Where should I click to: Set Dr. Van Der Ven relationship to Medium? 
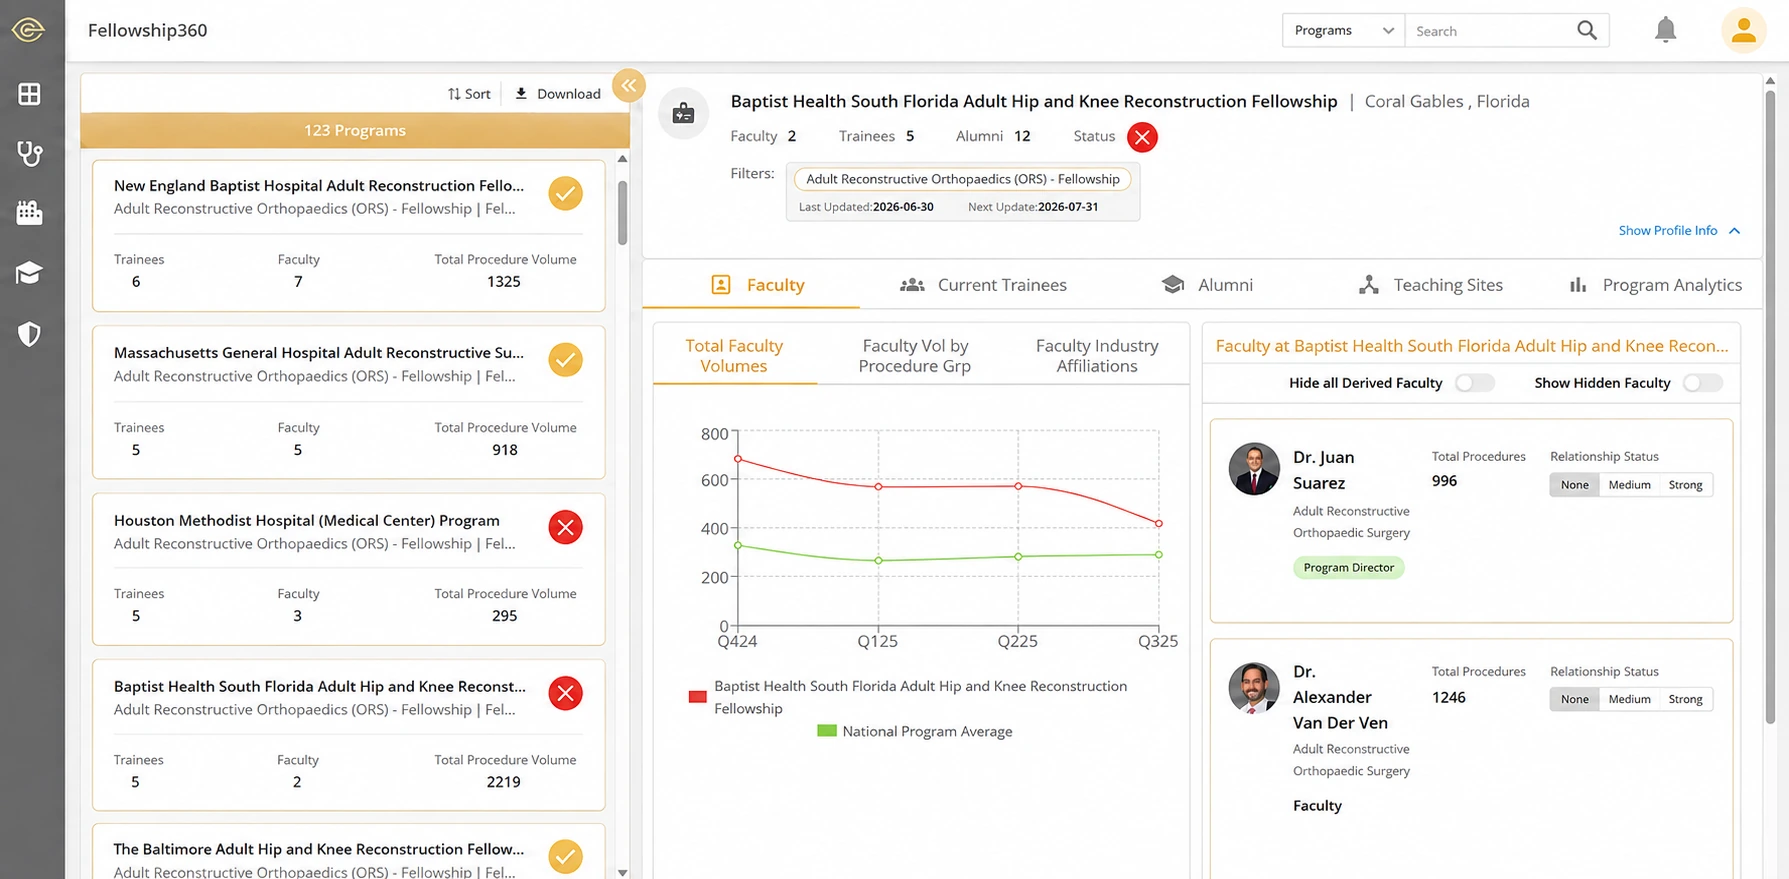(x=1629, y=699)
